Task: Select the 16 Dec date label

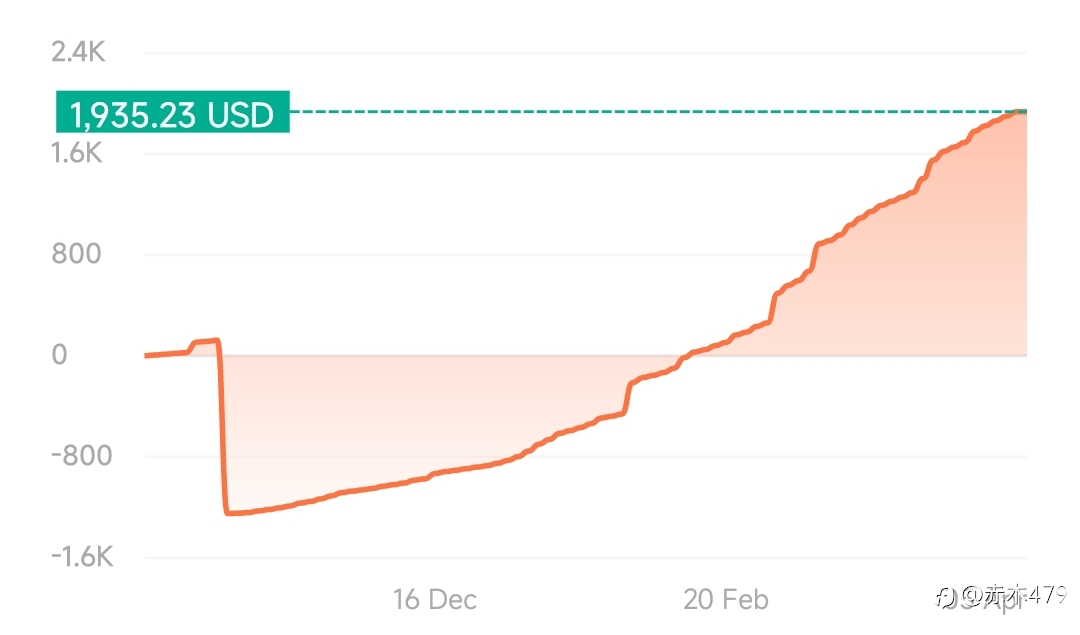Action: click(434, 599)
